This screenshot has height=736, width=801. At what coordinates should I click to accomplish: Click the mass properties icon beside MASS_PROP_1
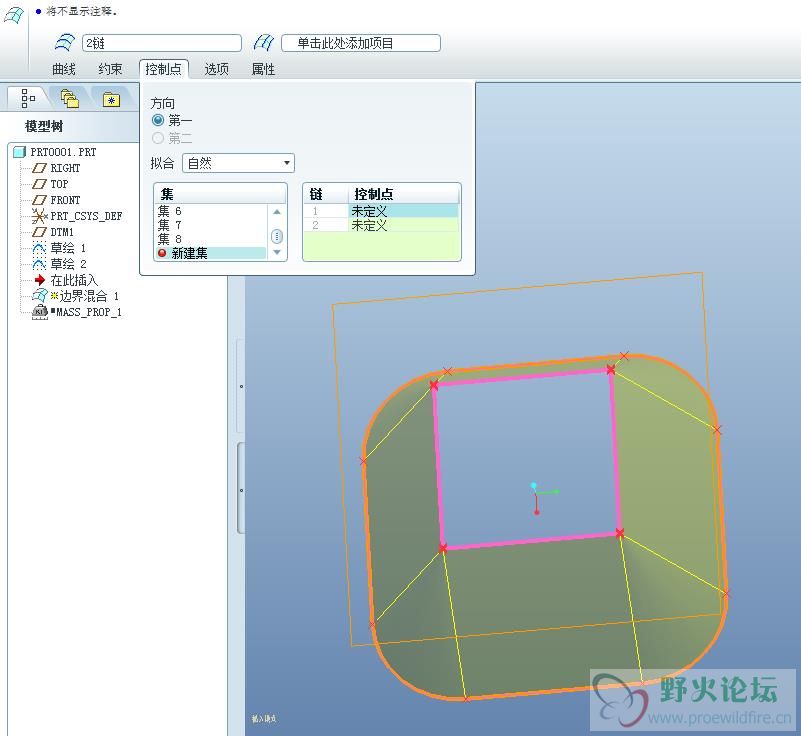(40, 312)
